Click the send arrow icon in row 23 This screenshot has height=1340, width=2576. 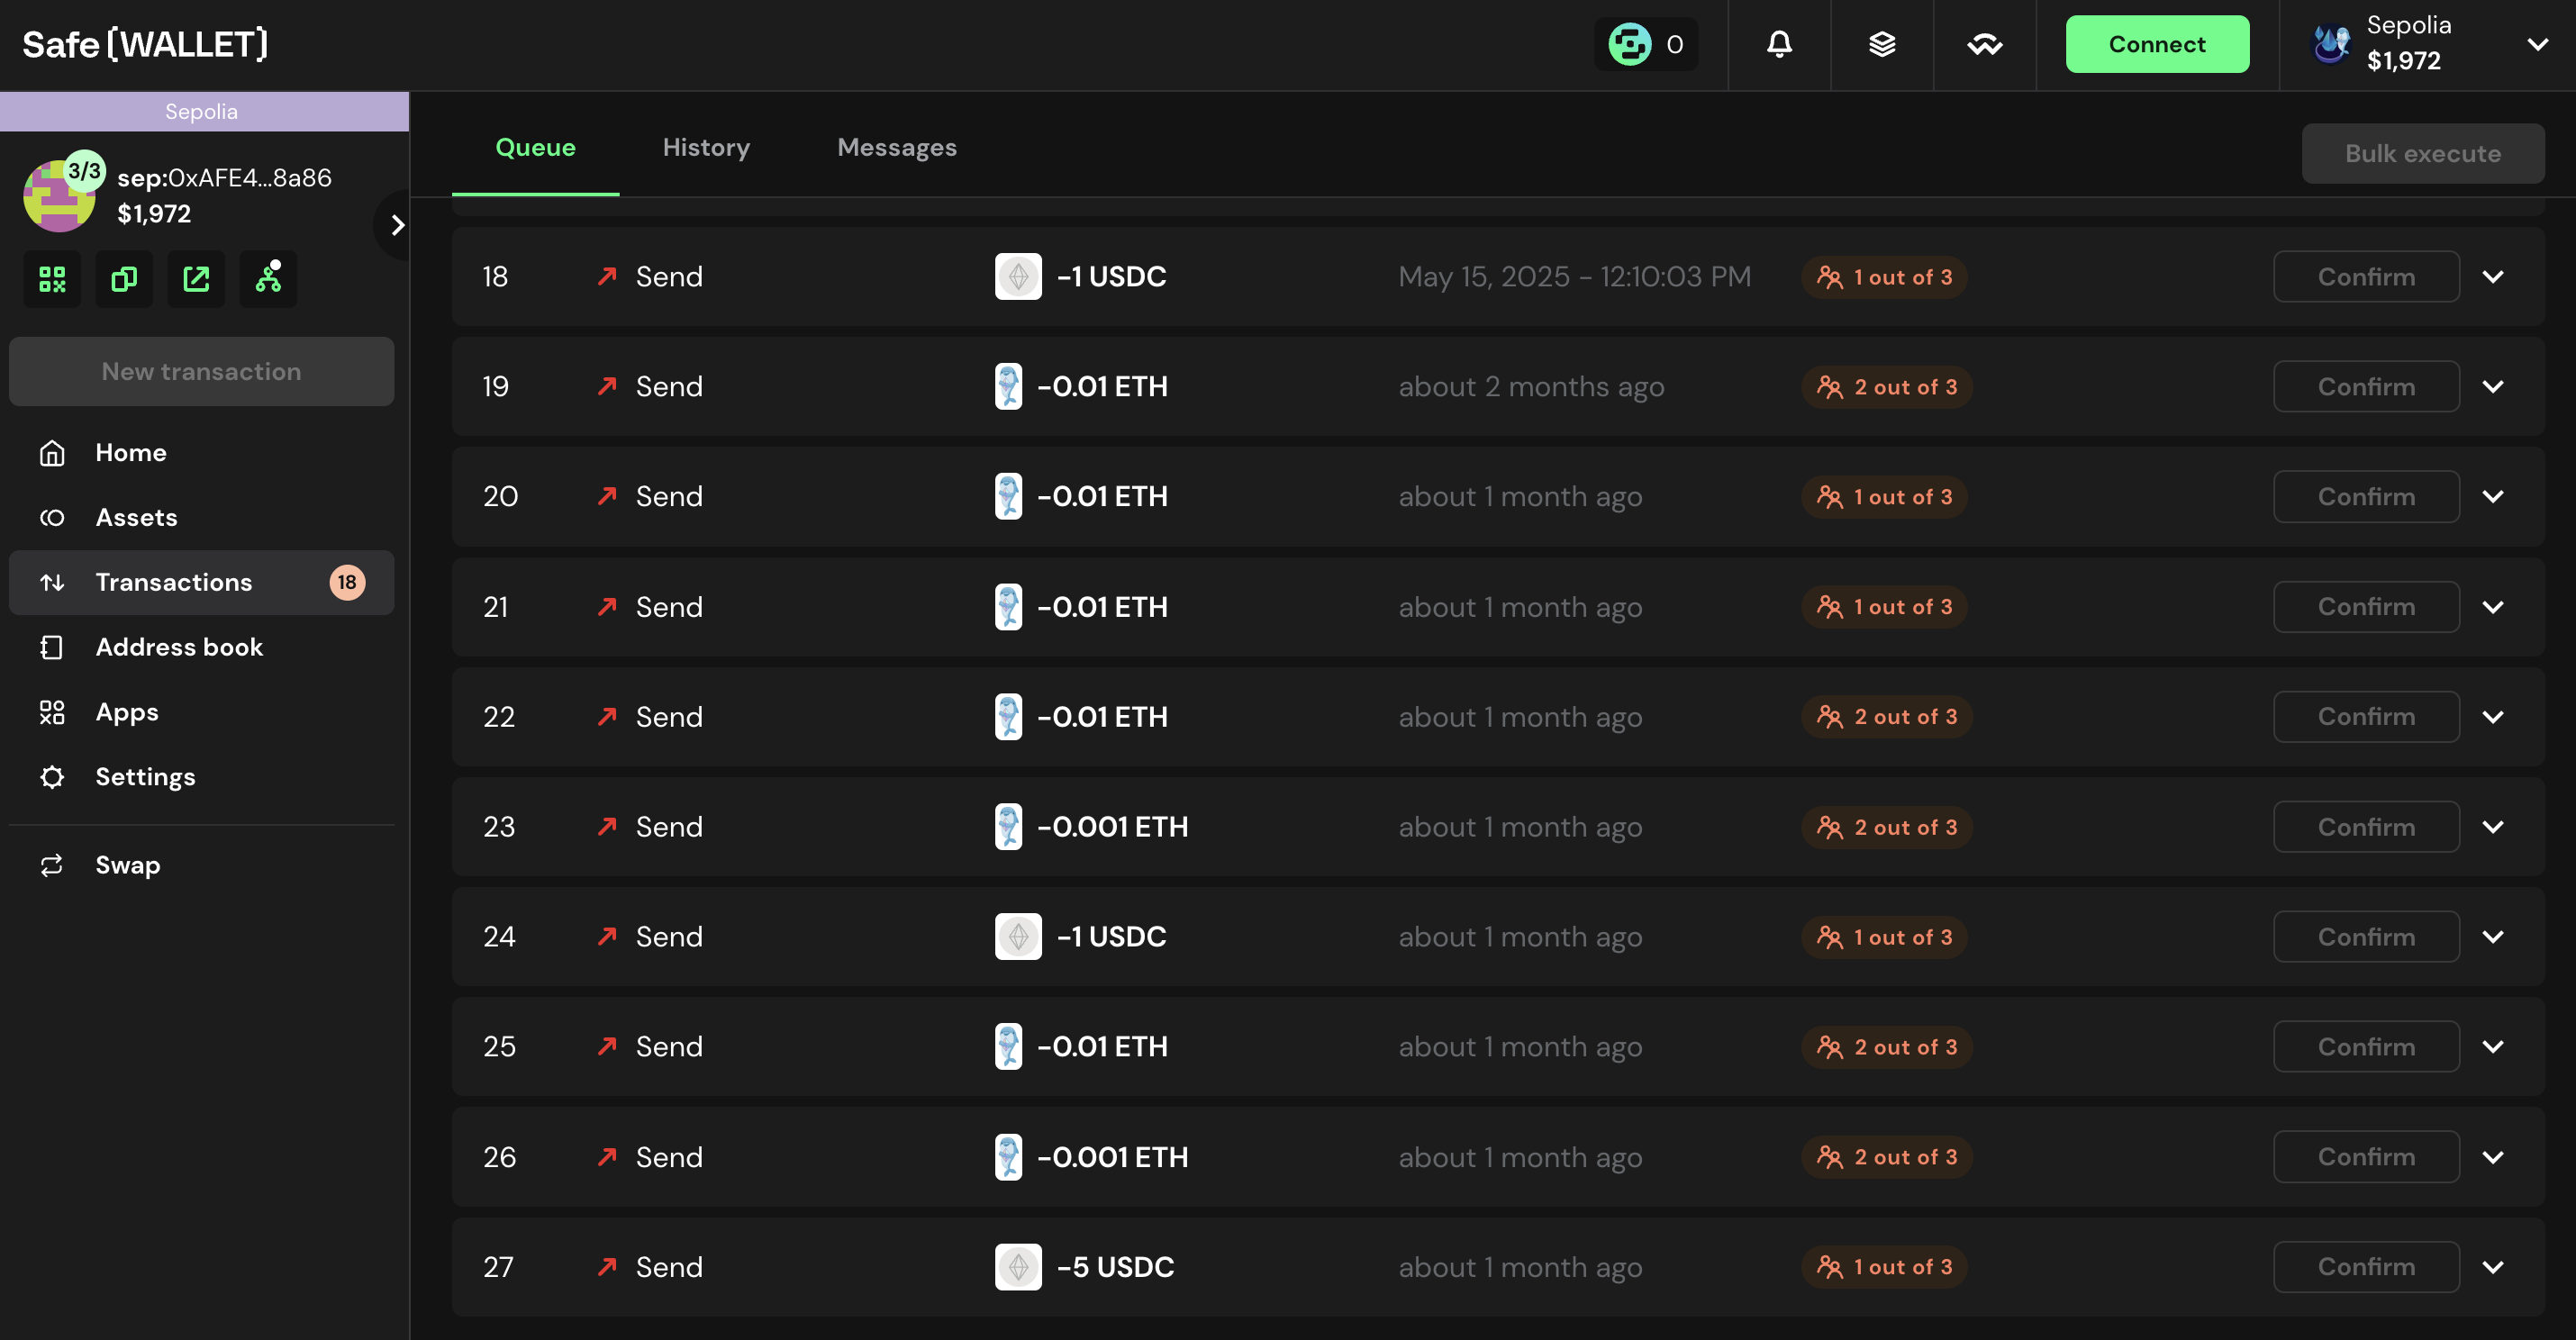coord(607,826)
